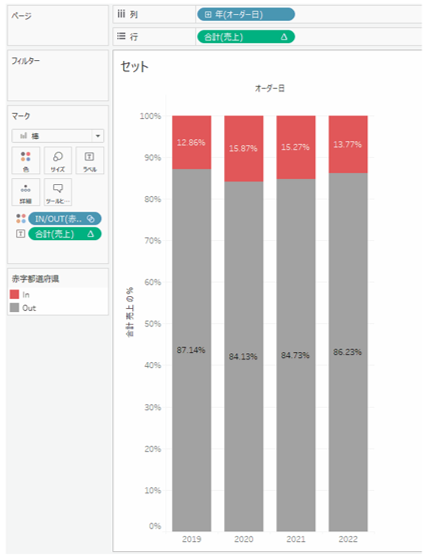Open the サイズ (Size) mark card
The image size is (427, 558).
coord(58,160)
